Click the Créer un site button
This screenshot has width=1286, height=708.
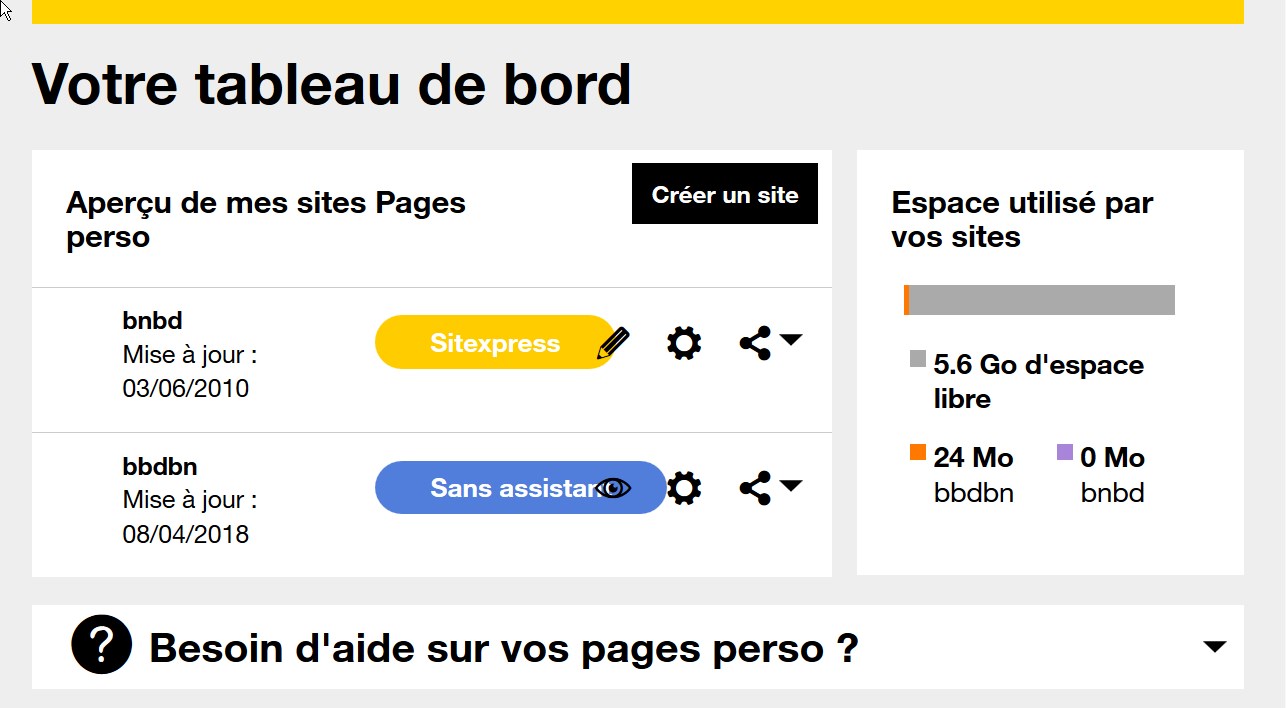click(724, 194)
